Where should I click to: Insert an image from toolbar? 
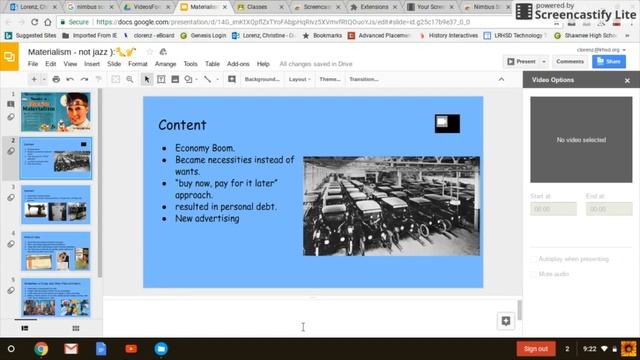pos(175,79)
